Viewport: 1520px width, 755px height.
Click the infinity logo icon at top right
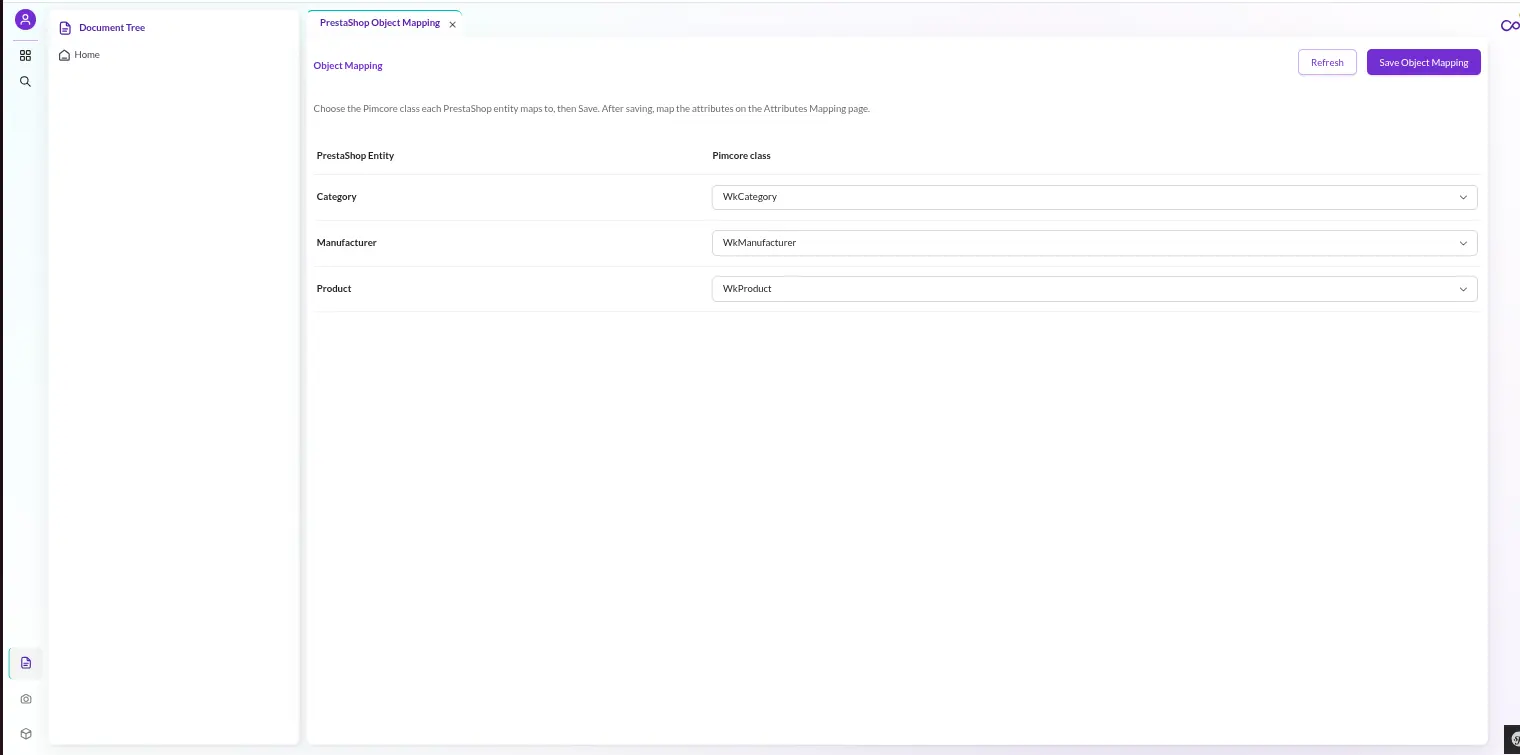click(1510, 26)
